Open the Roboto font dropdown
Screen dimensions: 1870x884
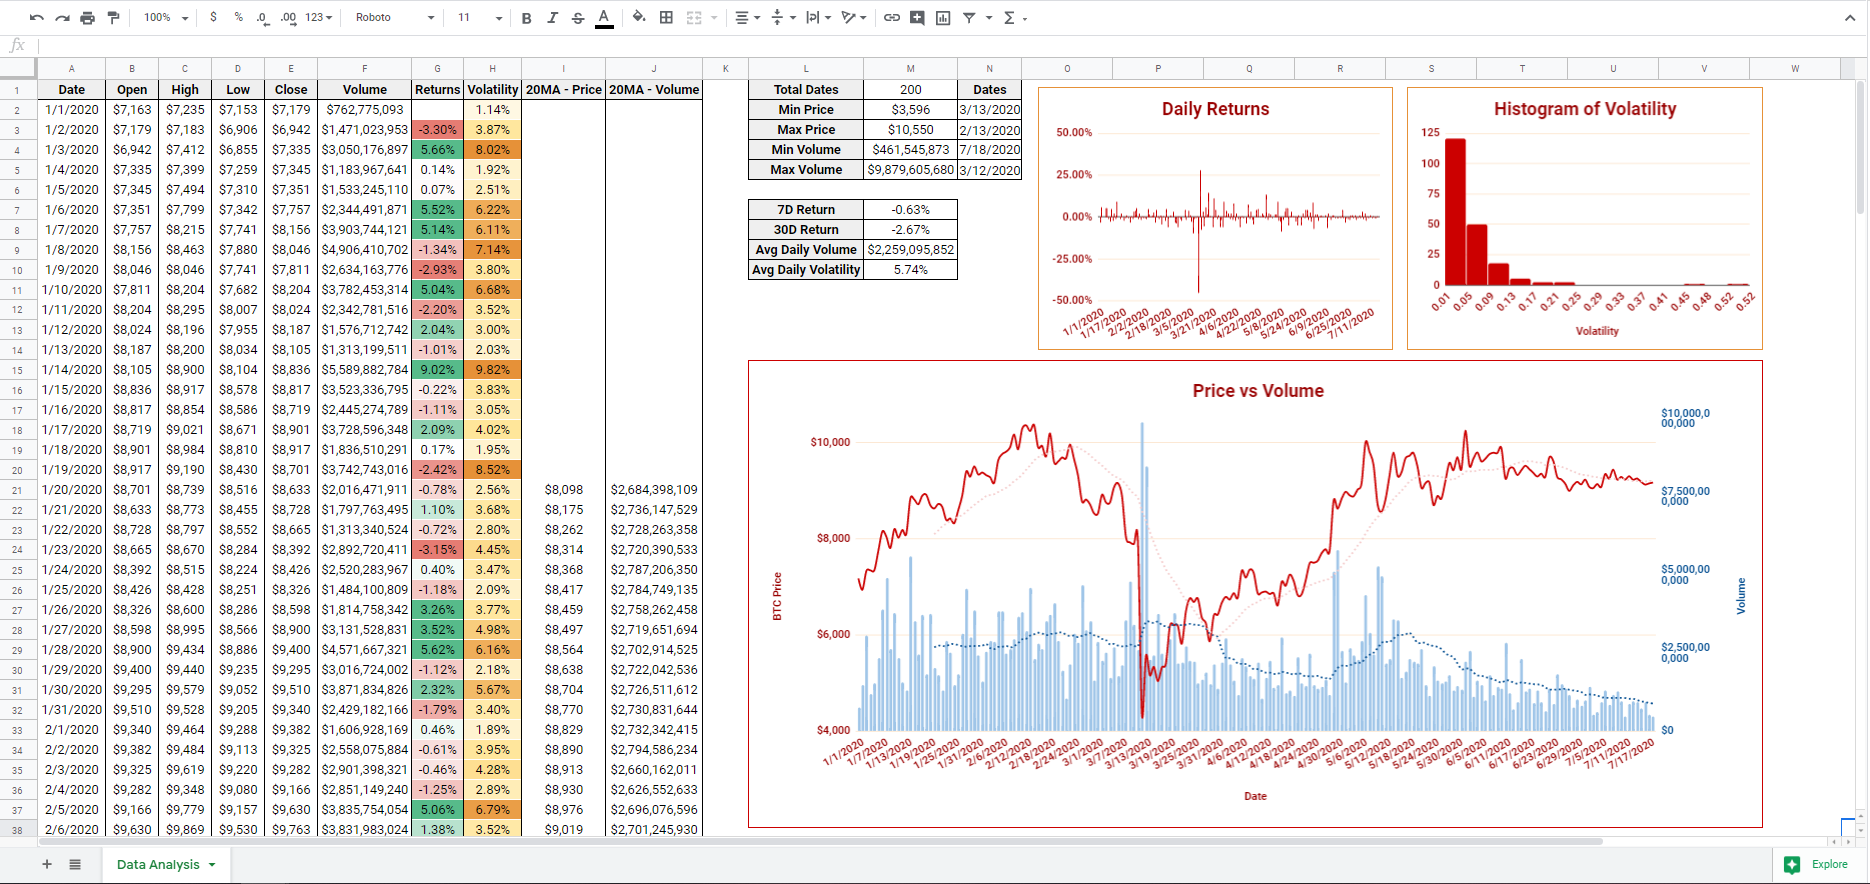(395, 18)
